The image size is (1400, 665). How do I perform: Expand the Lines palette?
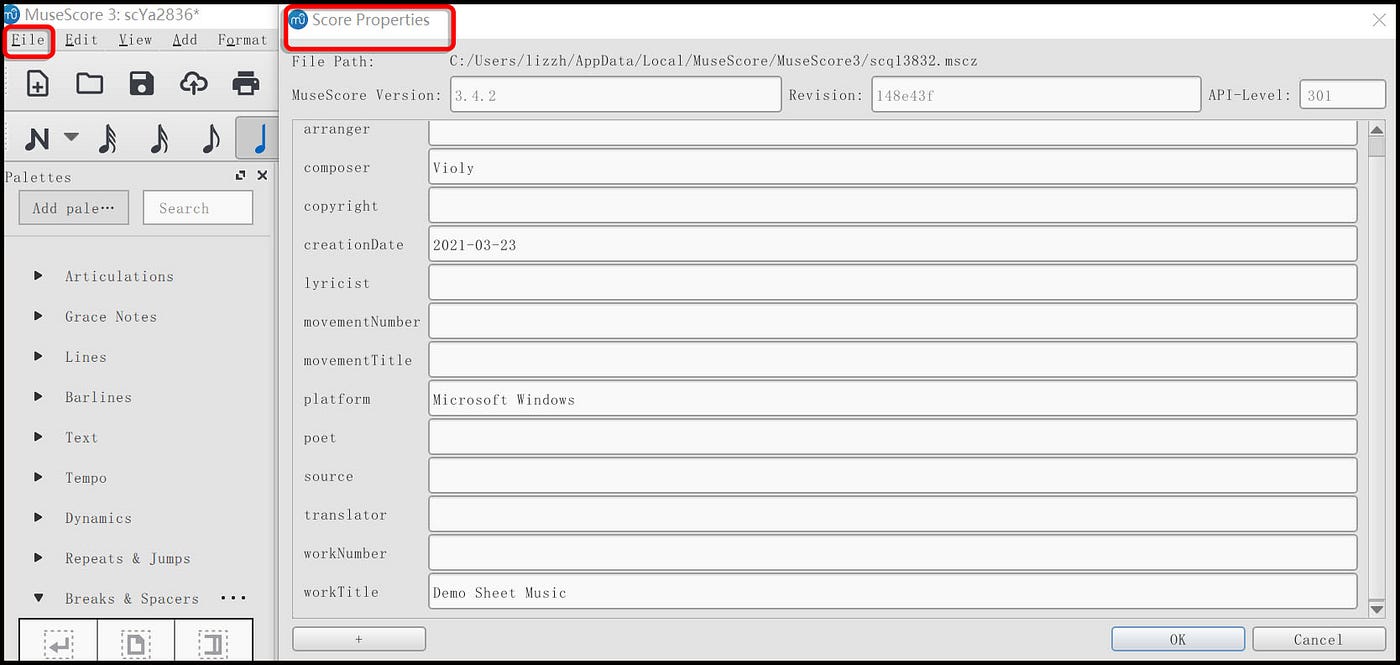tap(39, 356)
